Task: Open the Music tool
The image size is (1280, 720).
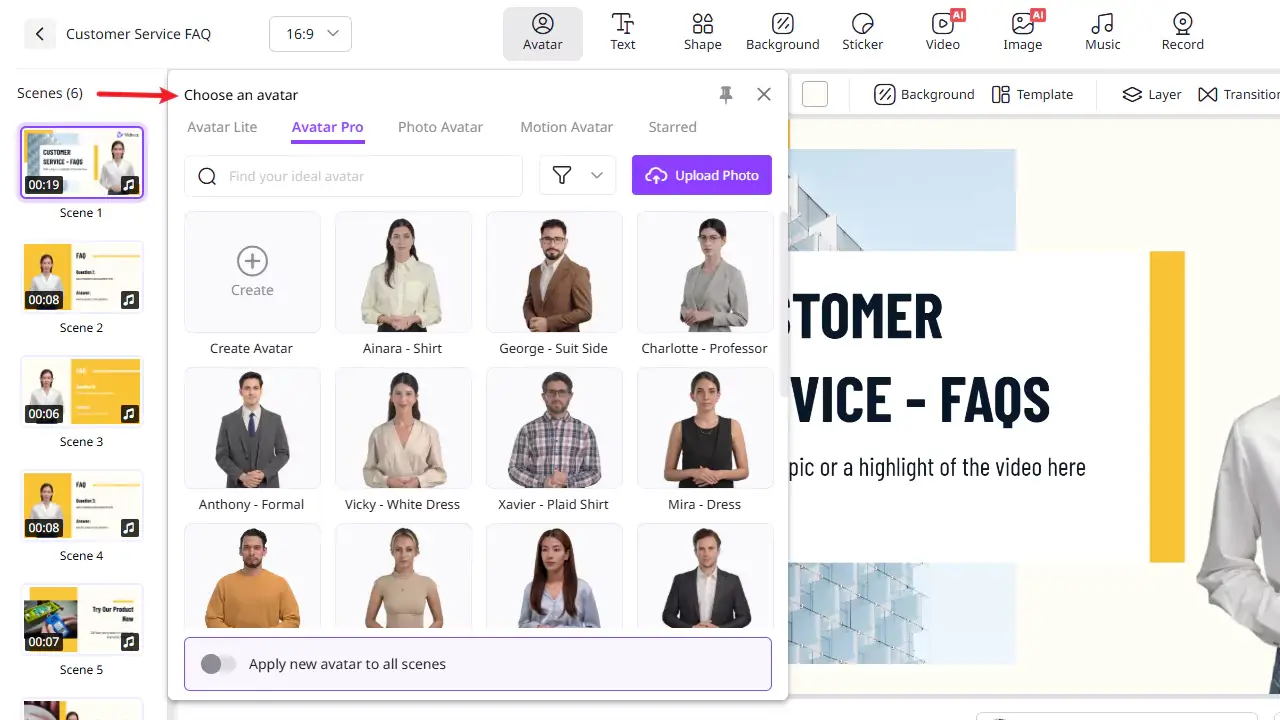Action: tap(1102, 33)
